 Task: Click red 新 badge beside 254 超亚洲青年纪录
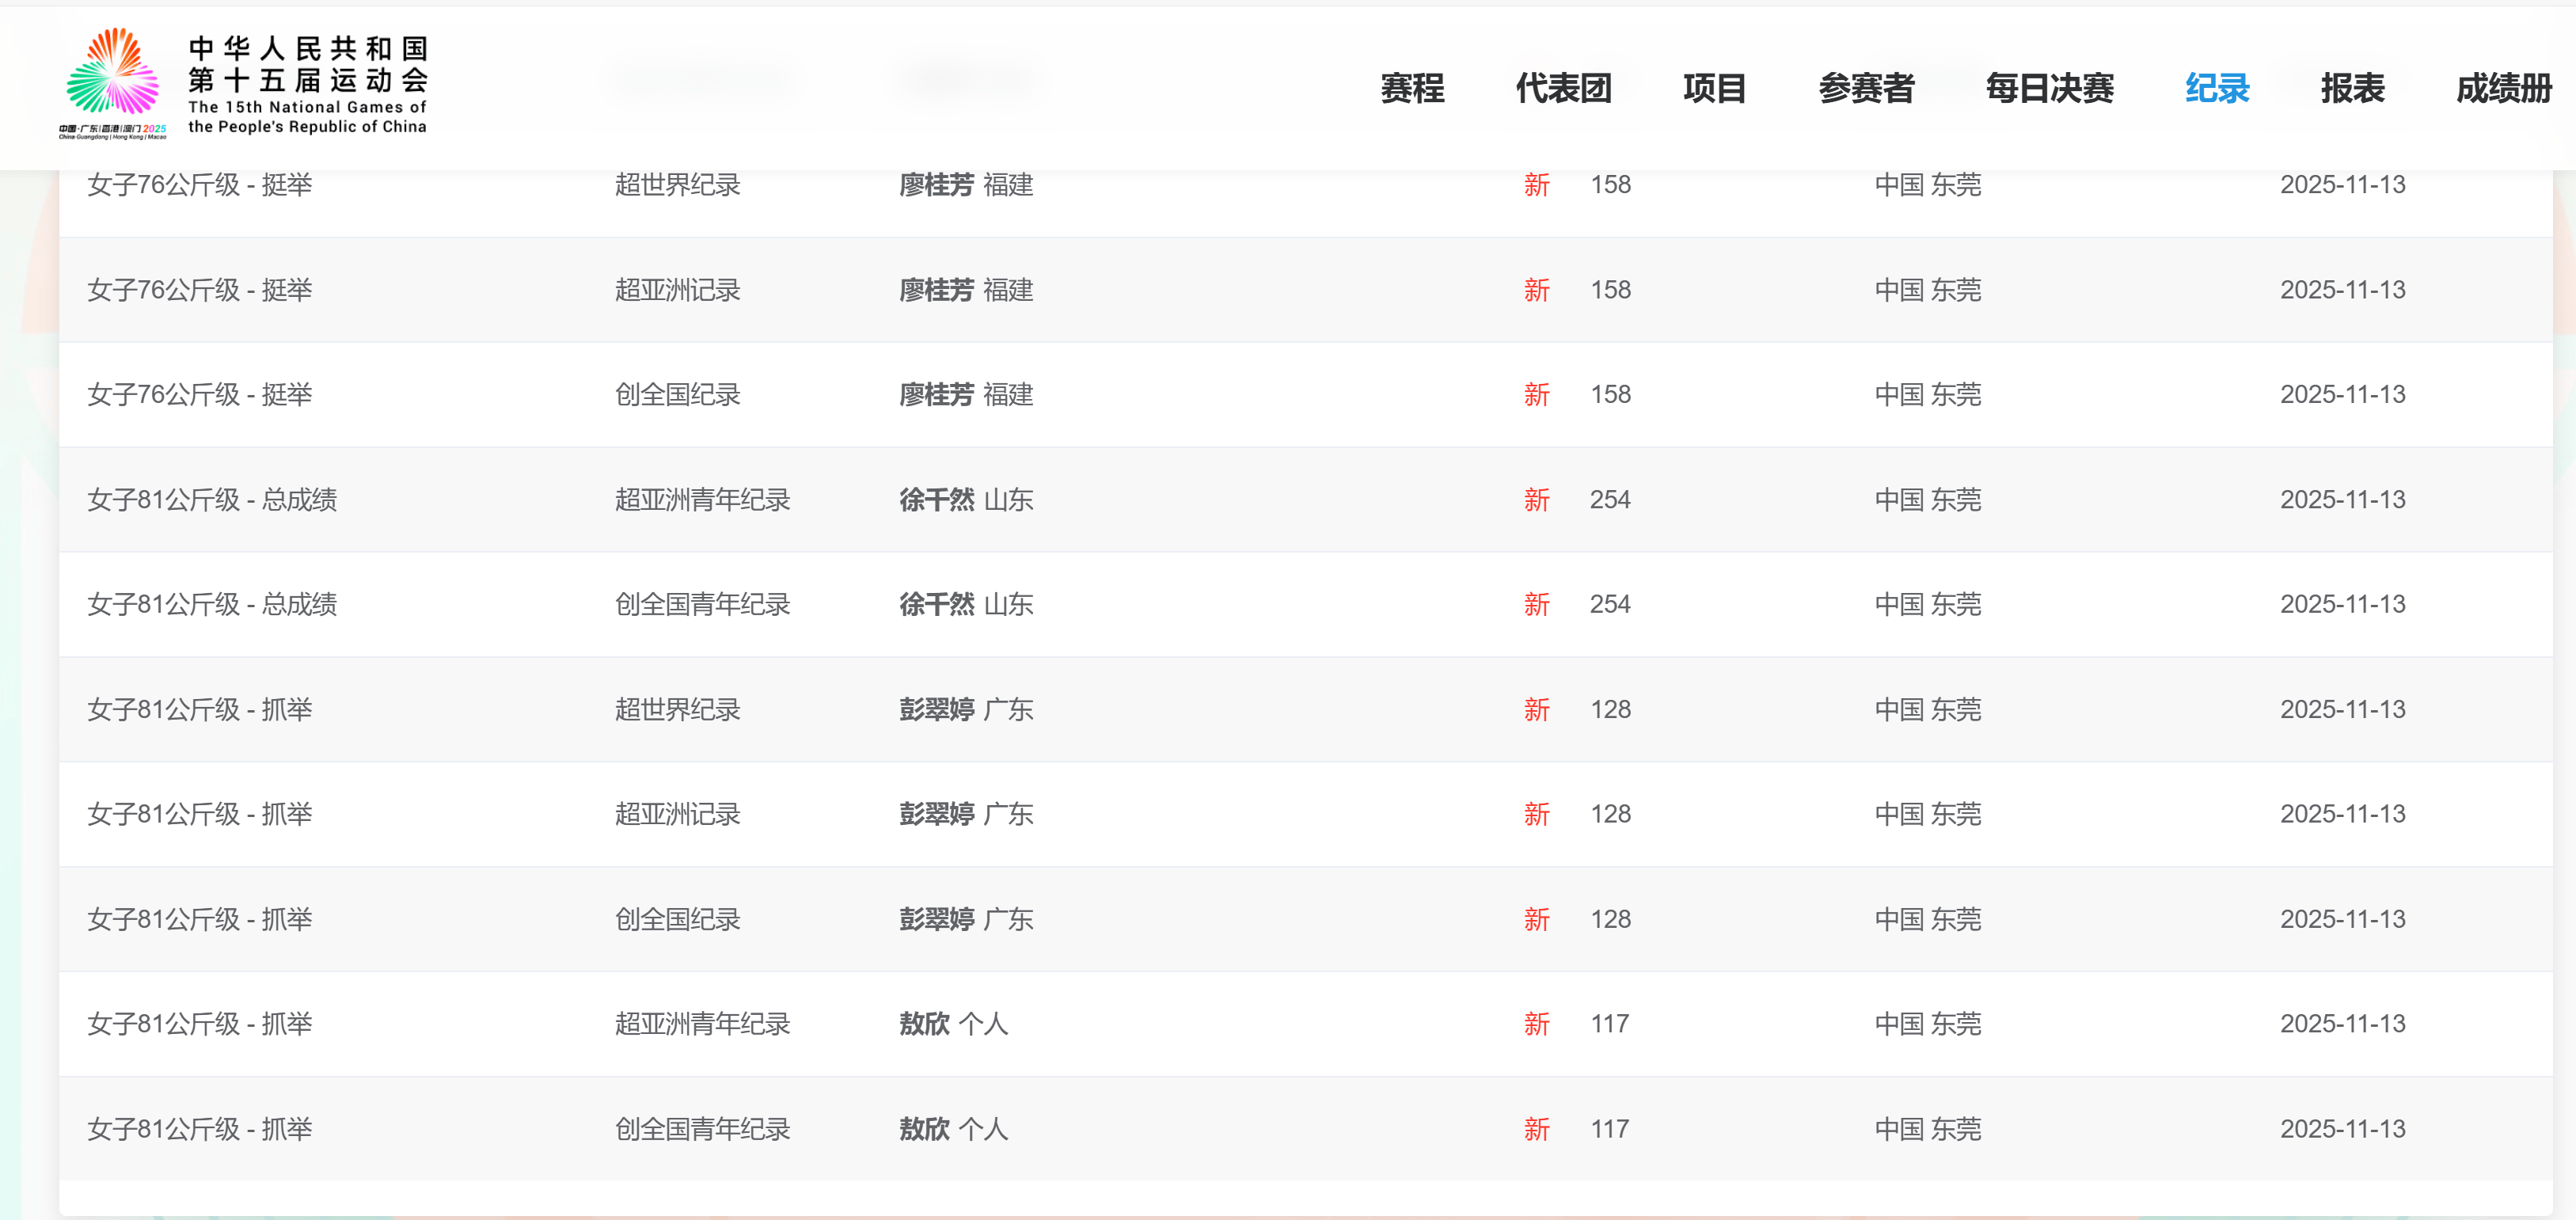pyautogui.click(x=1536, y=500)
